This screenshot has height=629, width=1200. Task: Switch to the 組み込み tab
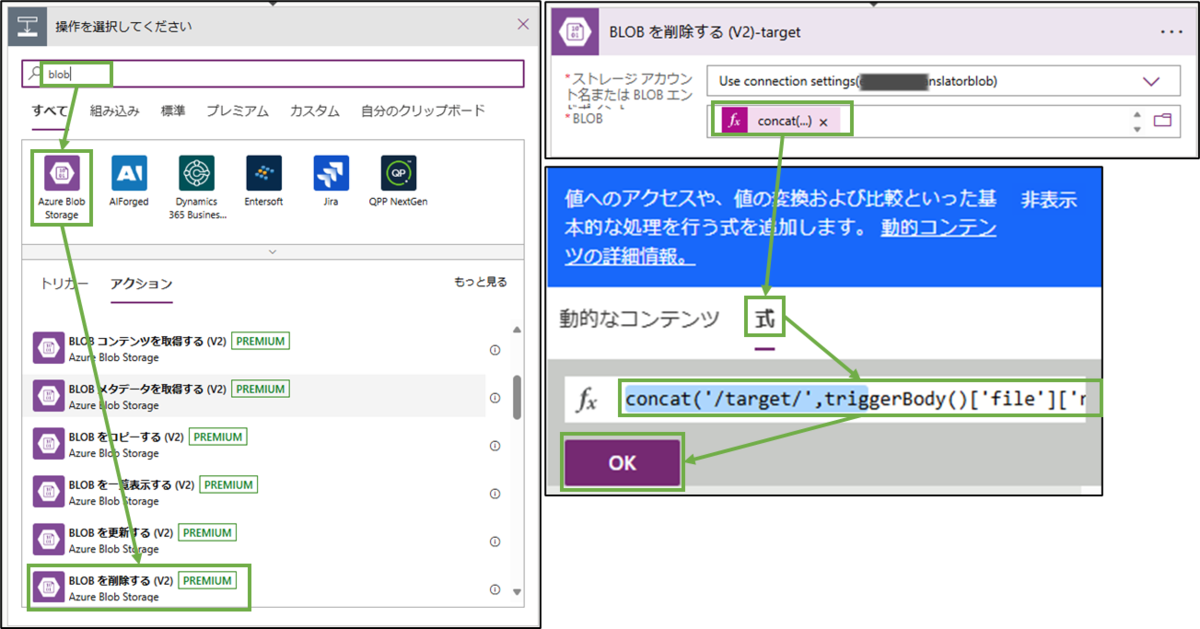pyautogui.click(x=114, y=111)
